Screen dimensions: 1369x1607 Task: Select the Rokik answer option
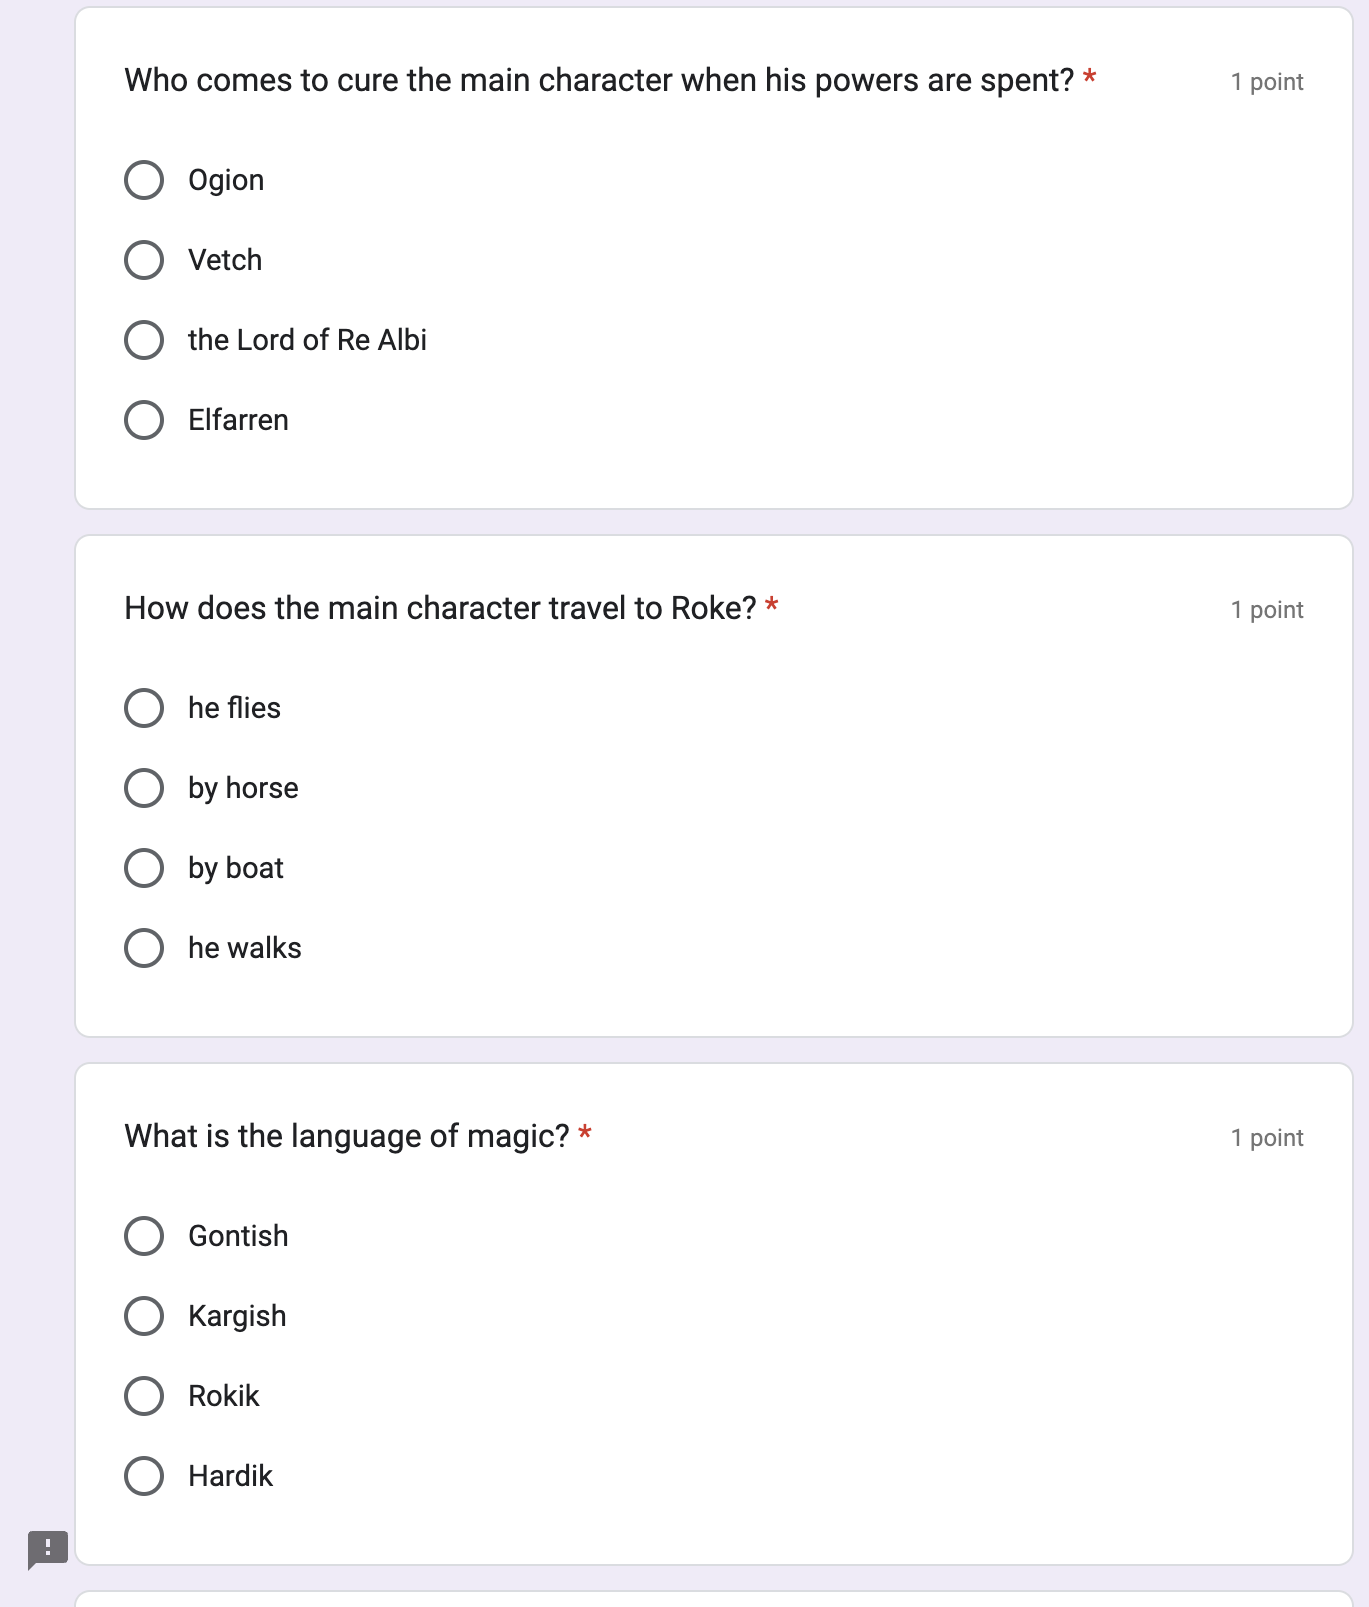[144, 1396]
